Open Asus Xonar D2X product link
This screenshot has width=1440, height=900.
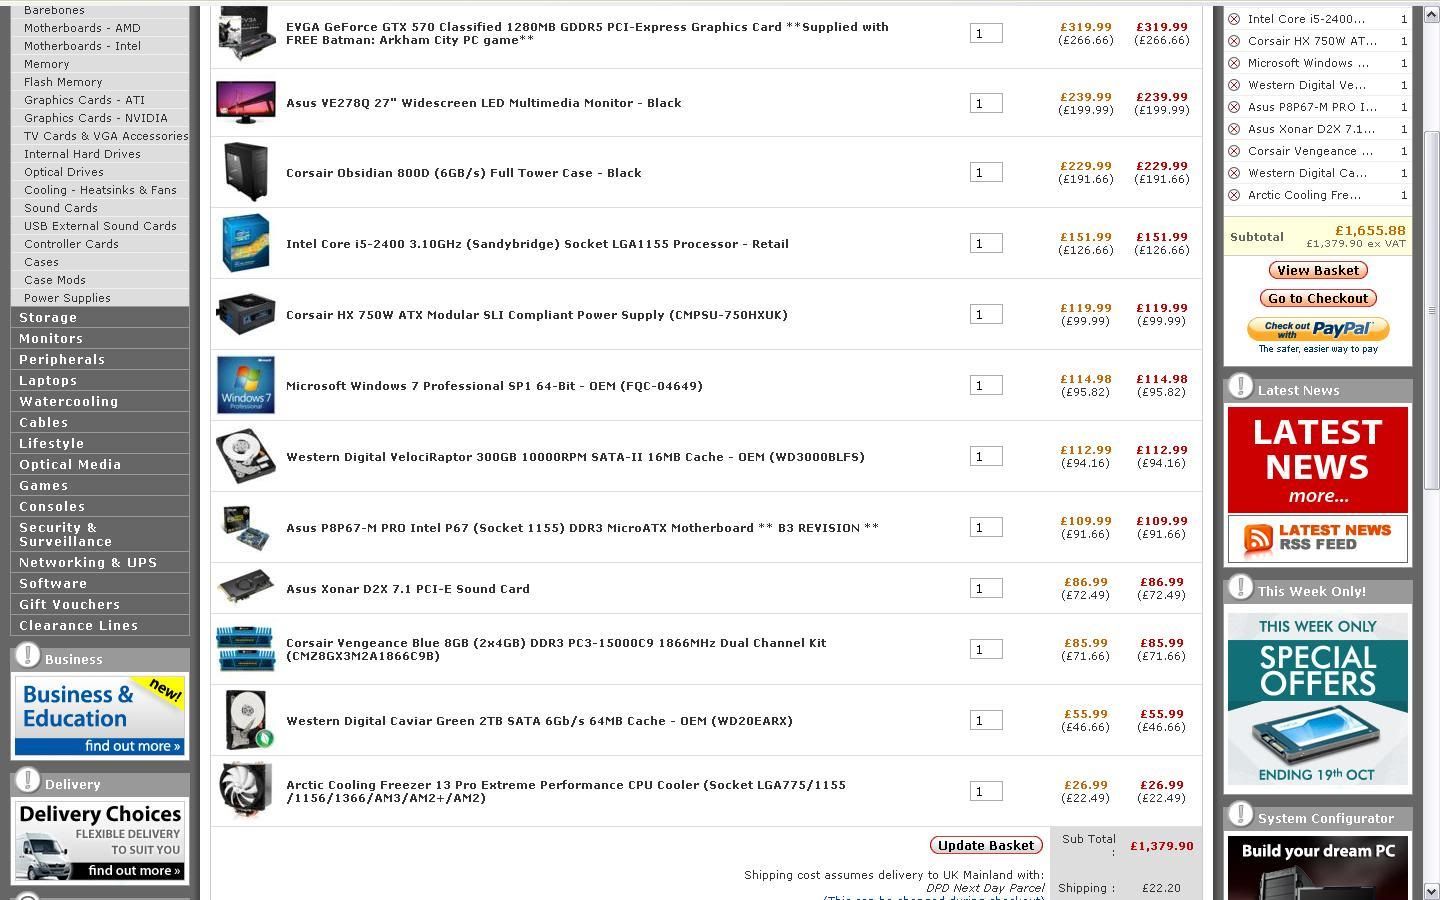coord(408,589)
